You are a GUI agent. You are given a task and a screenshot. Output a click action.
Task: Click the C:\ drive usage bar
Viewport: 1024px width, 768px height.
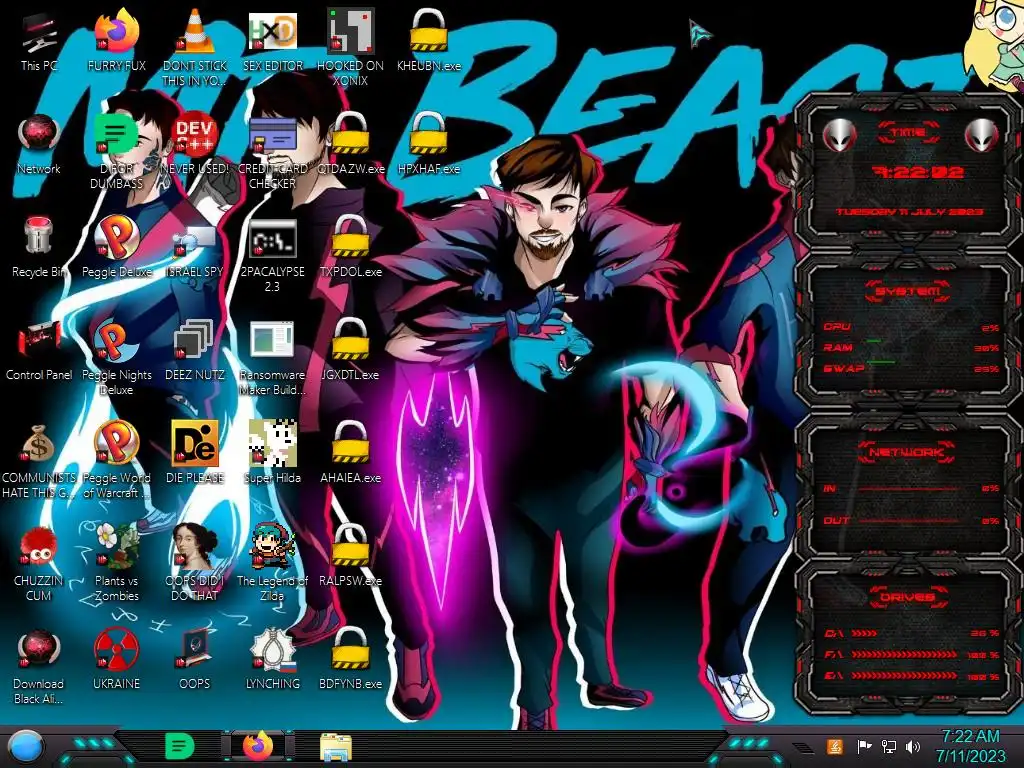pyautogui.click(x=864, y=633)
